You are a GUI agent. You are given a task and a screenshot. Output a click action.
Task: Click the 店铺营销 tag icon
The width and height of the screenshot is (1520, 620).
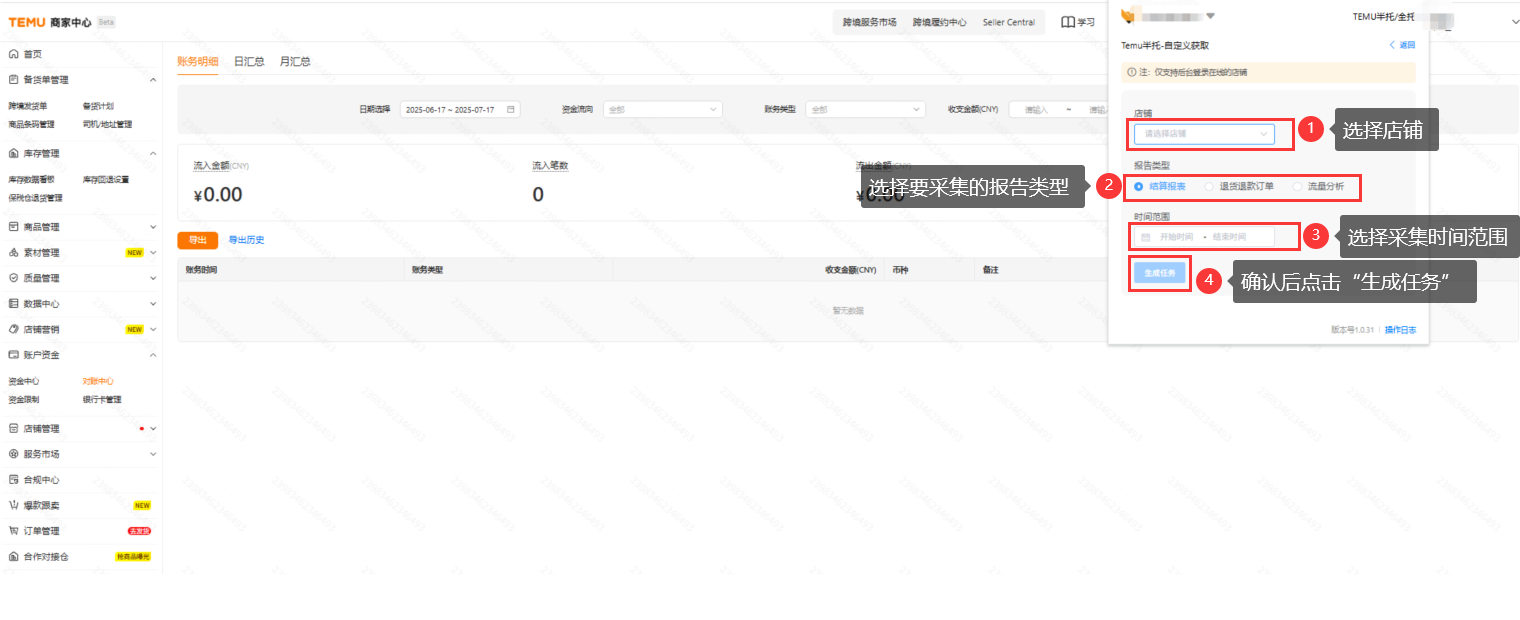13,329
